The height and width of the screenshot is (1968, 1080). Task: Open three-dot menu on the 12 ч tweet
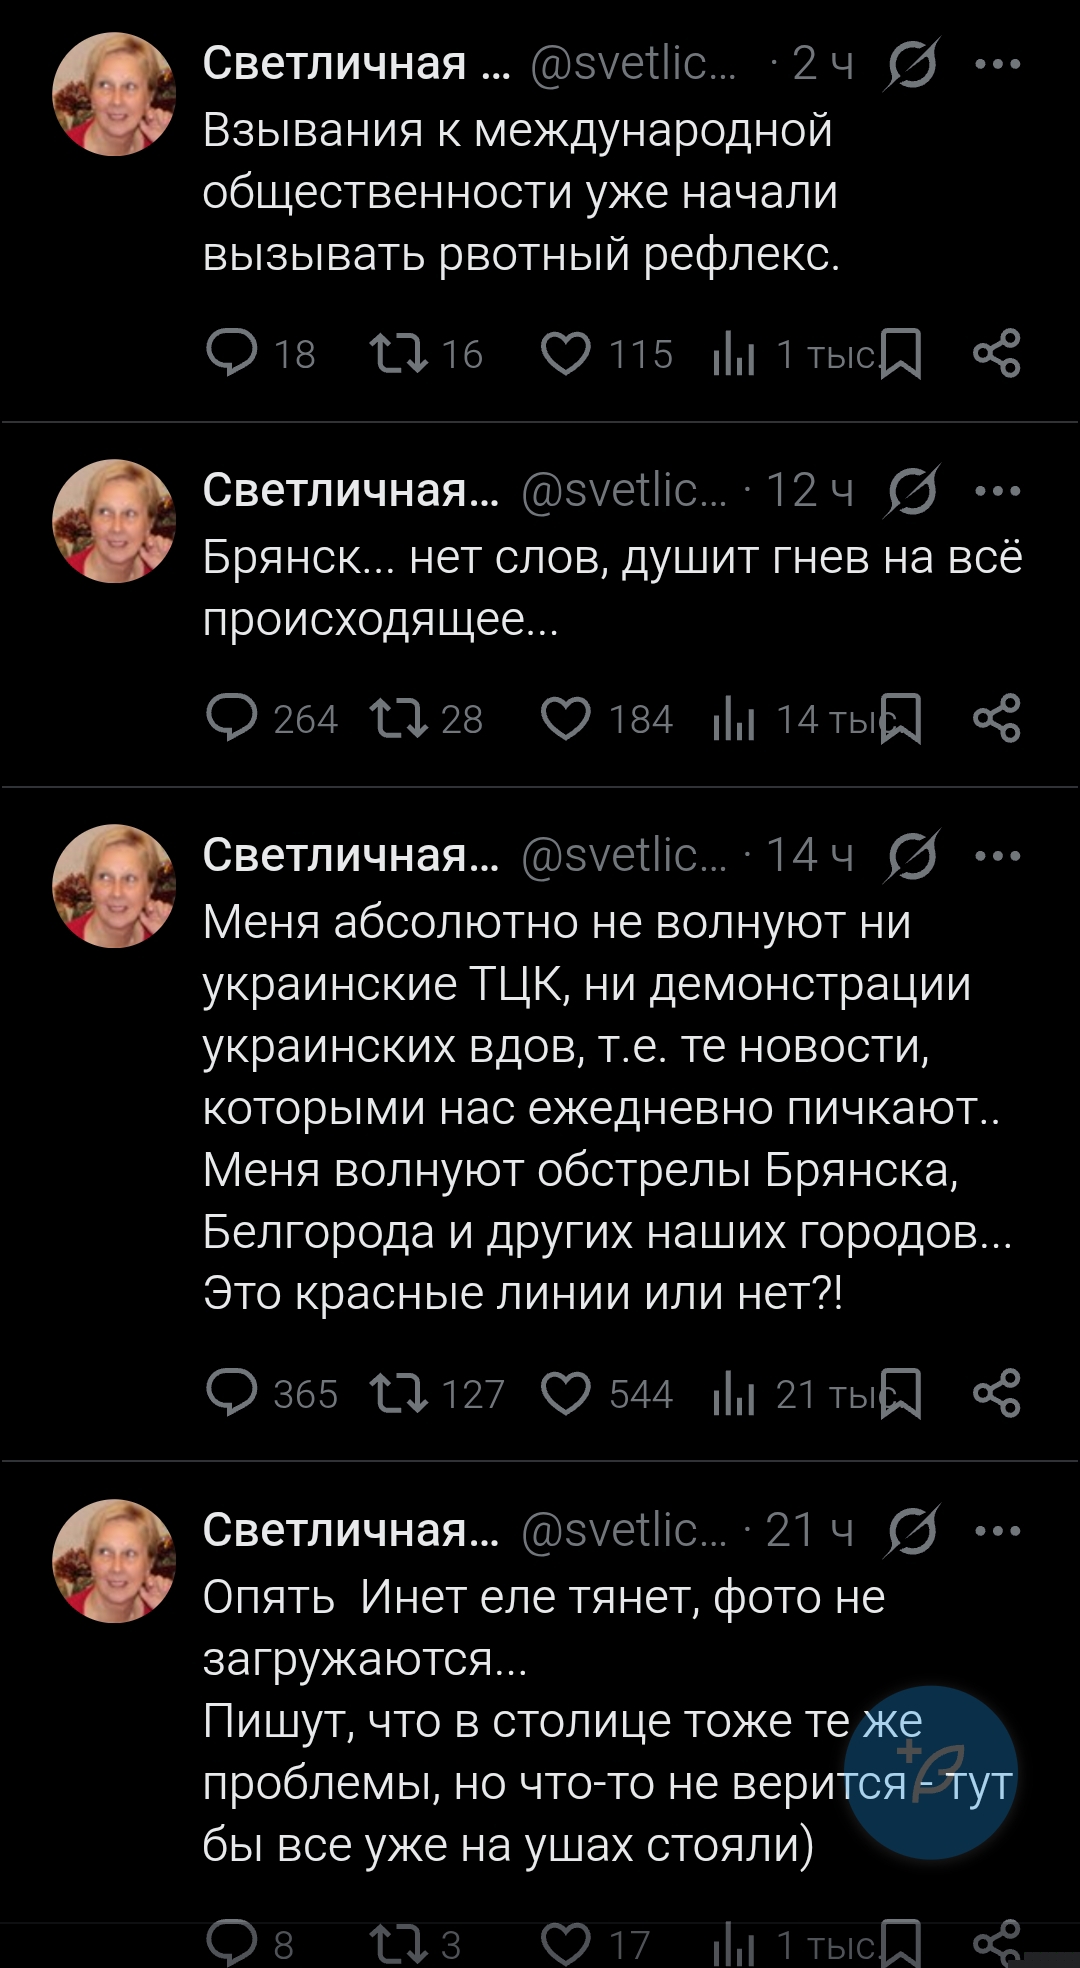997,491
